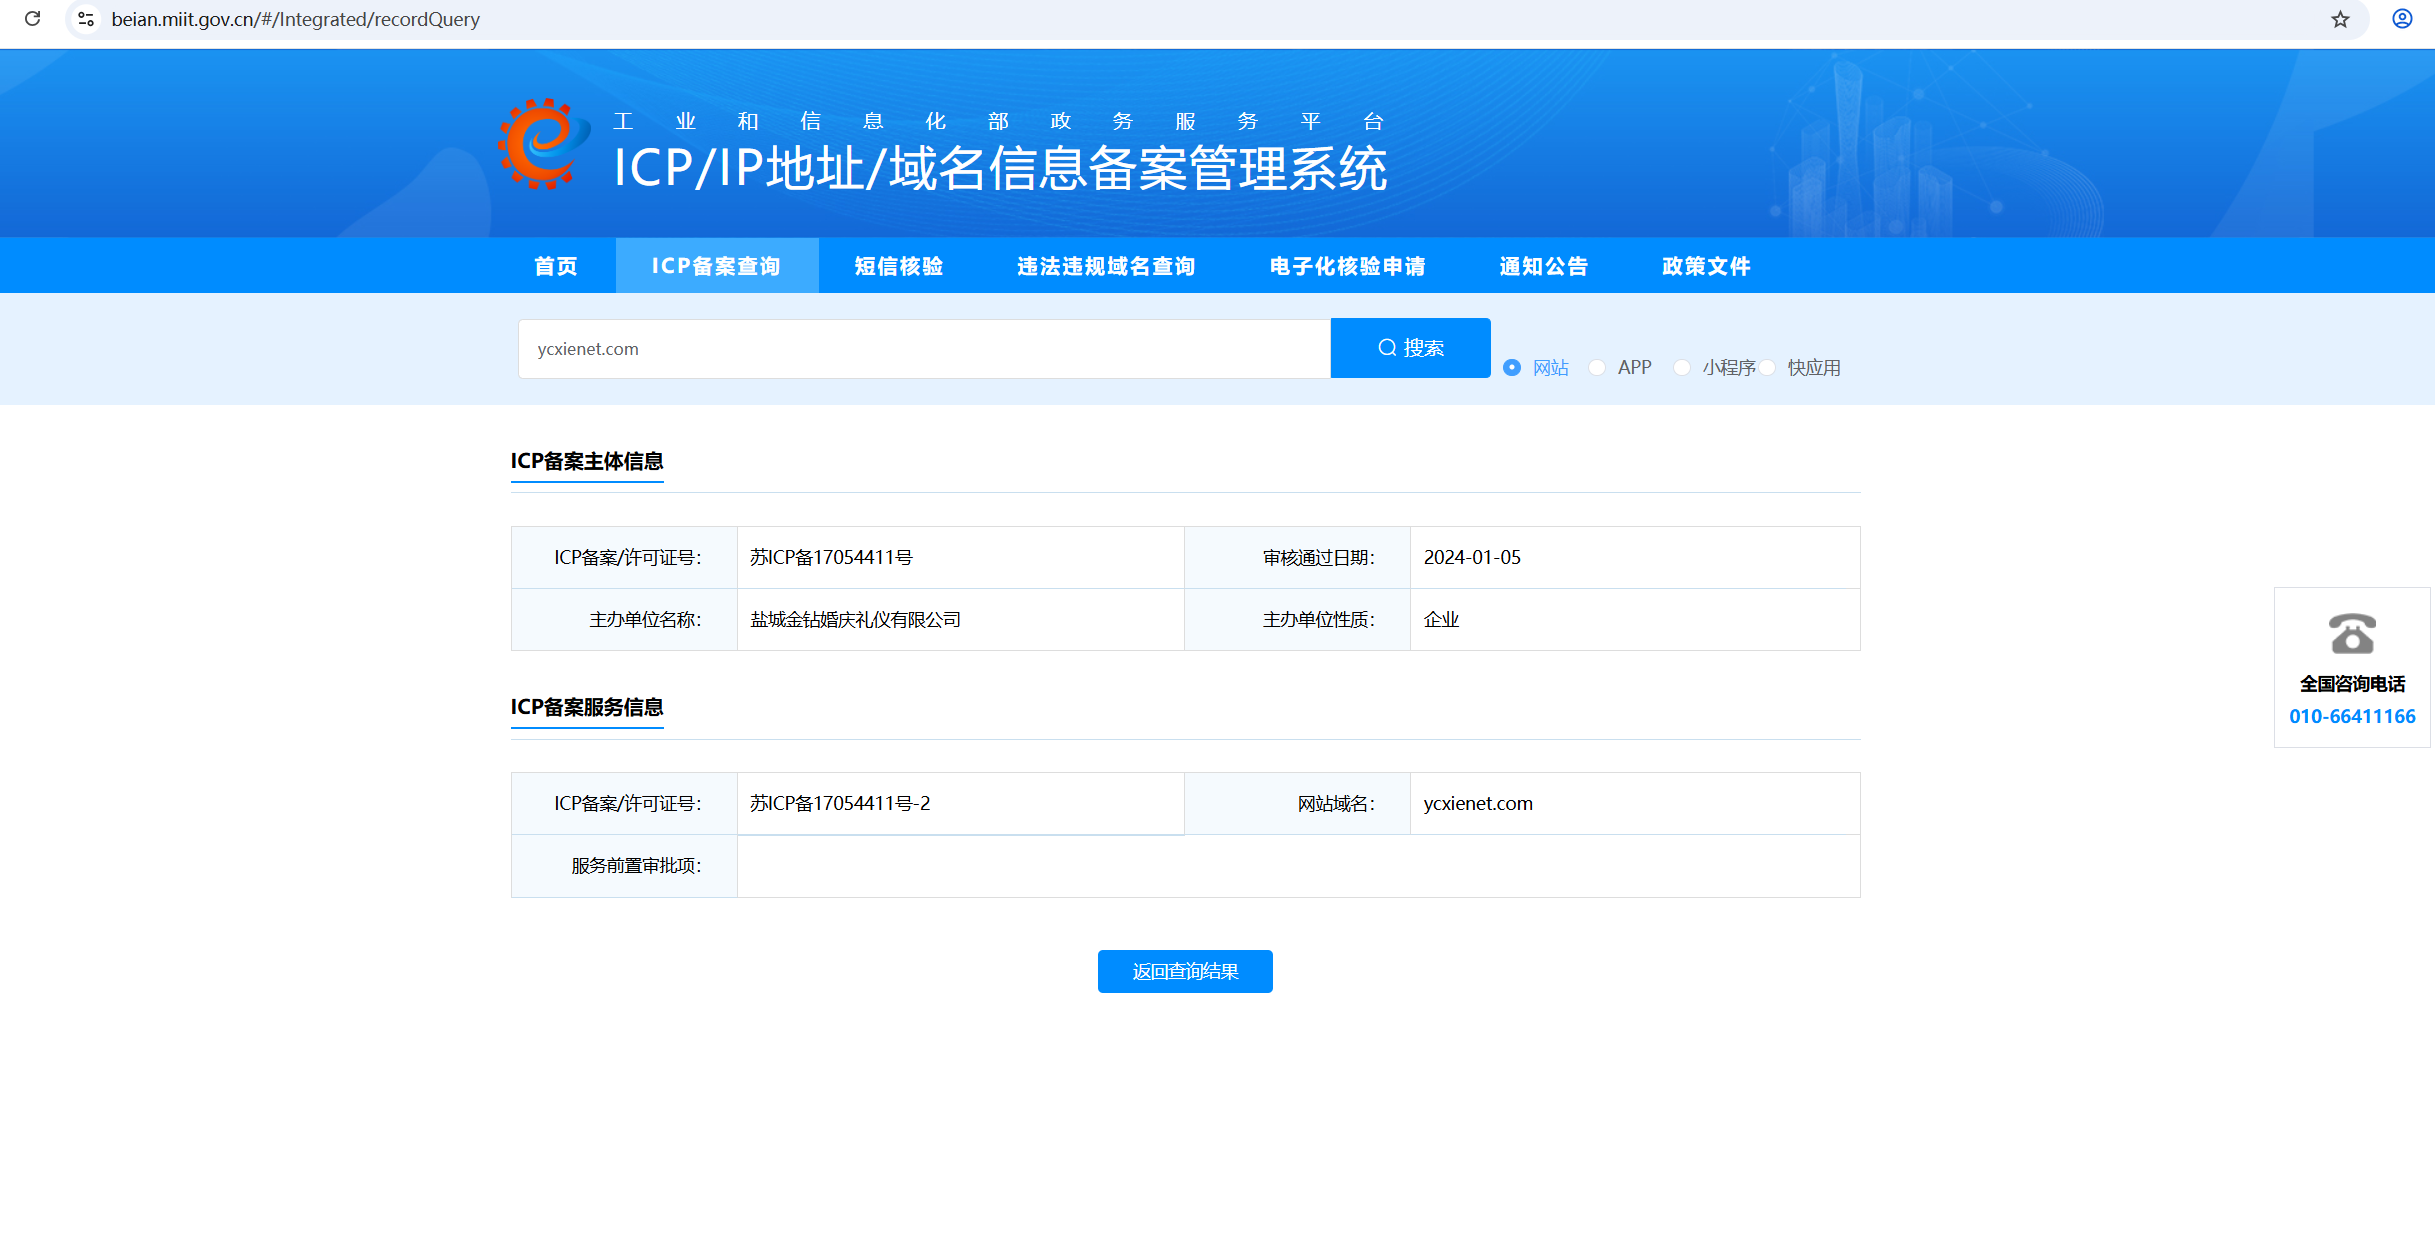Open the 首页 navigation tab

556,266
